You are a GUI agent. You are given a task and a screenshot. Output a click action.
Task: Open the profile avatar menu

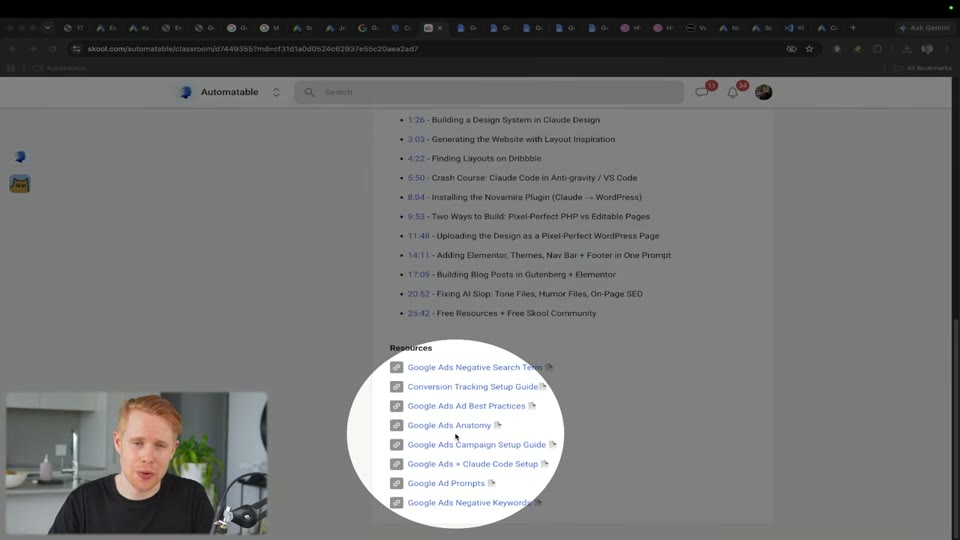[763, 92]
